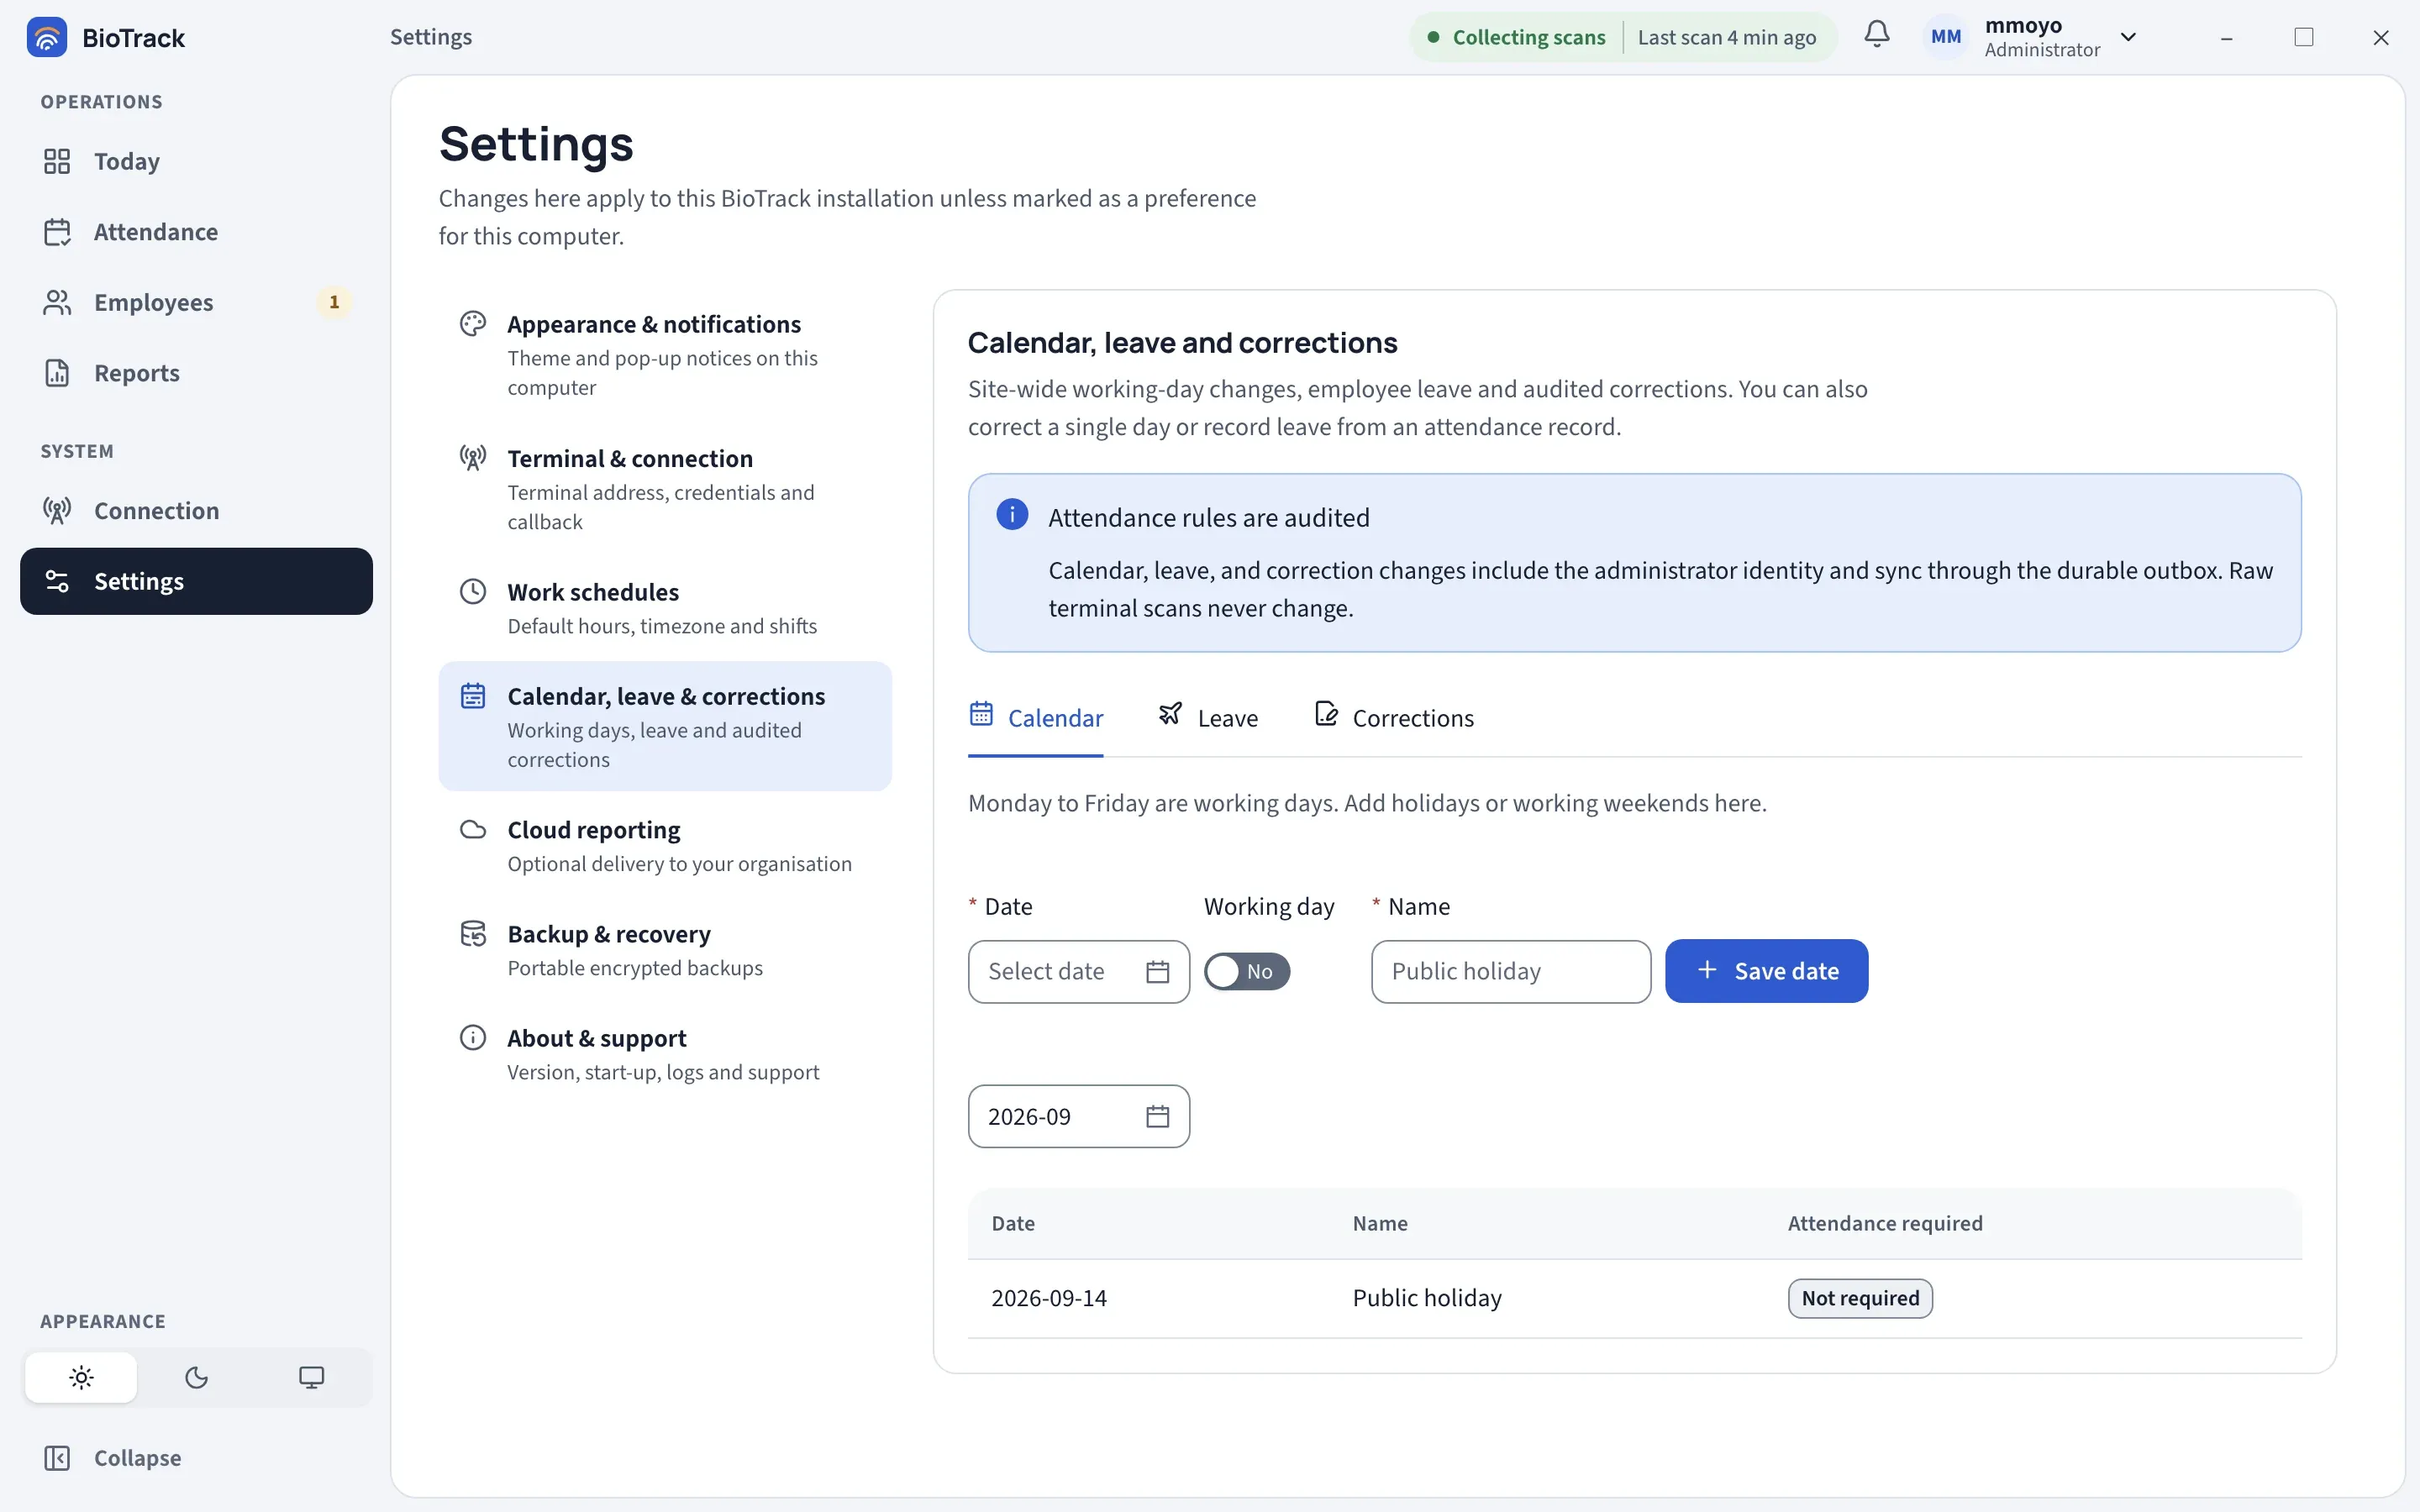Open About & support settings
Image resolution: width=2420 pixels, height=1512 pixels.
point(665,1054)
